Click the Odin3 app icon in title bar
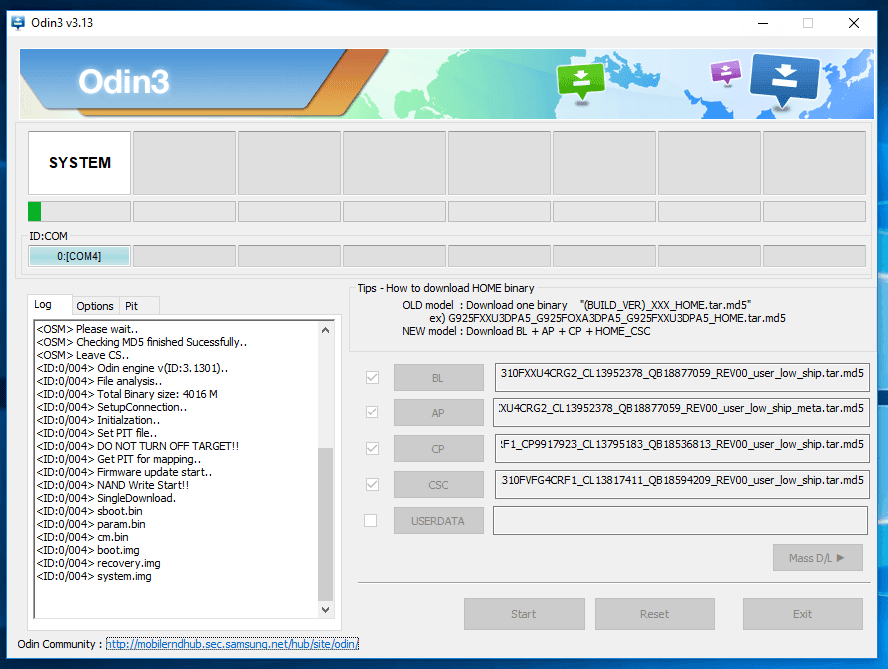888x669 pixels. pyautogui.click(x=18, y=23)
